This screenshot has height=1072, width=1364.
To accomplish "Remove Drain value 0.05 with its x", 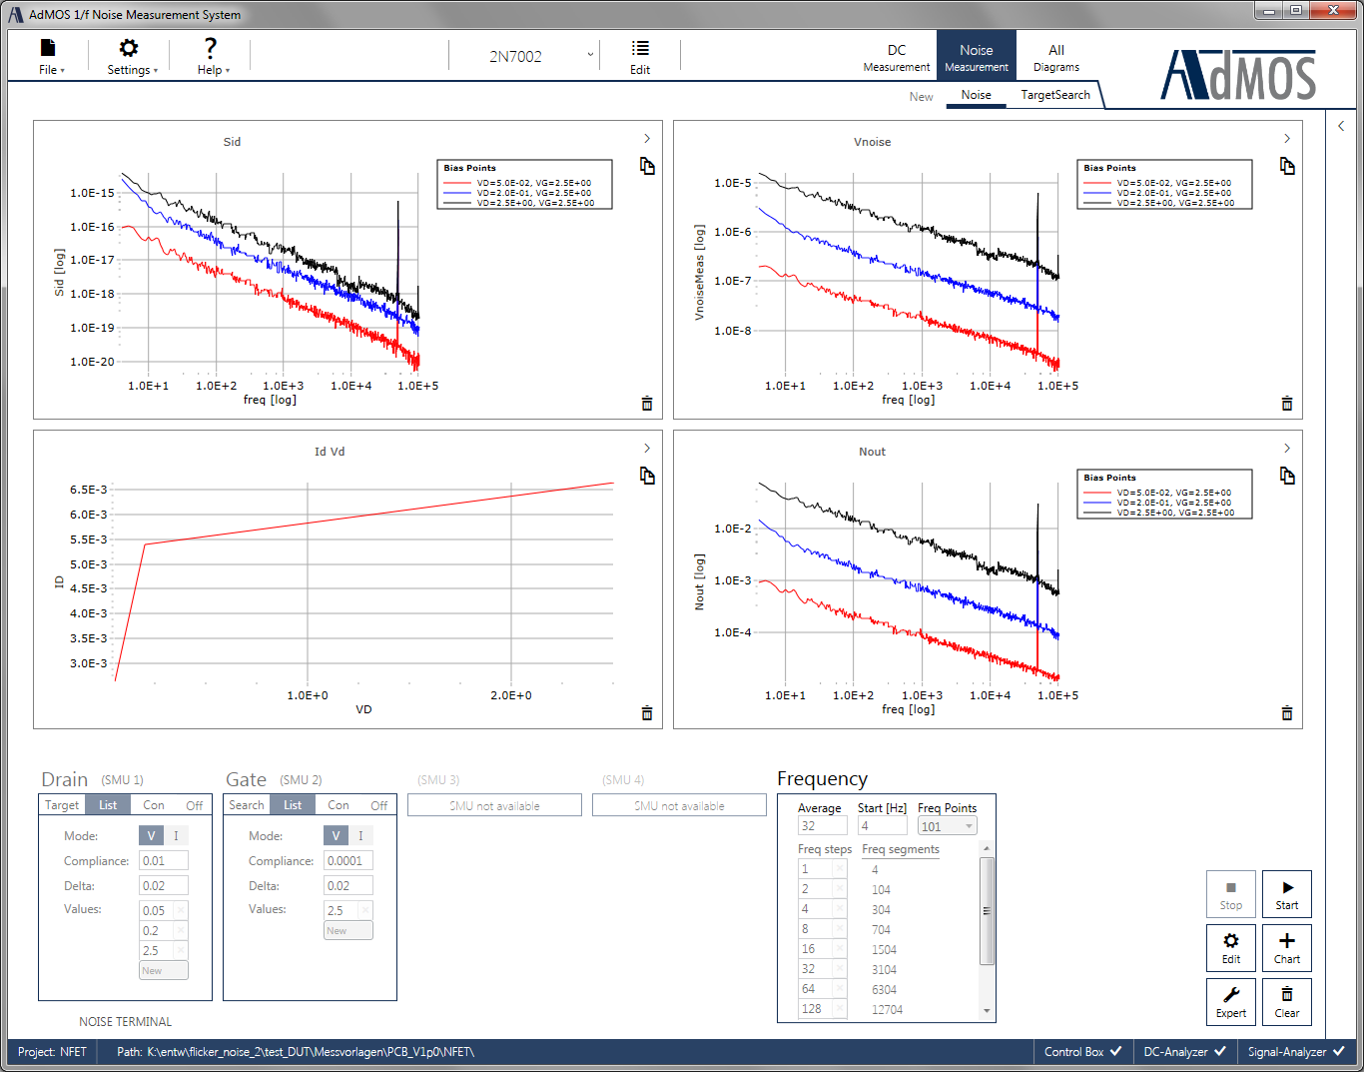I will pos(181,910).
